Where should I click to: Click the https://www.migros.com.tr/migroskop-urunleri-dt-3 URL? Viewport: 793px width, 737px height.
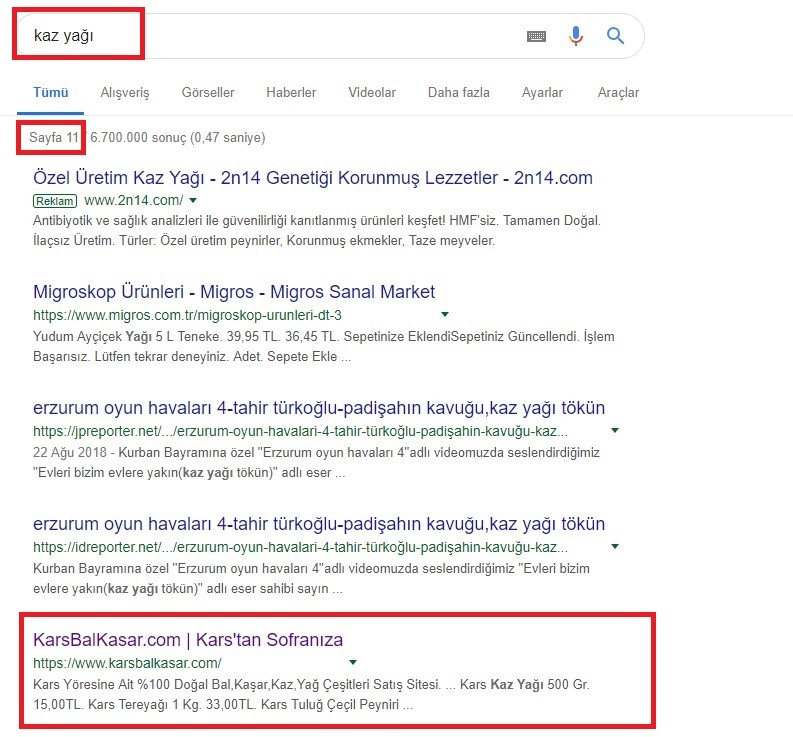187,315
